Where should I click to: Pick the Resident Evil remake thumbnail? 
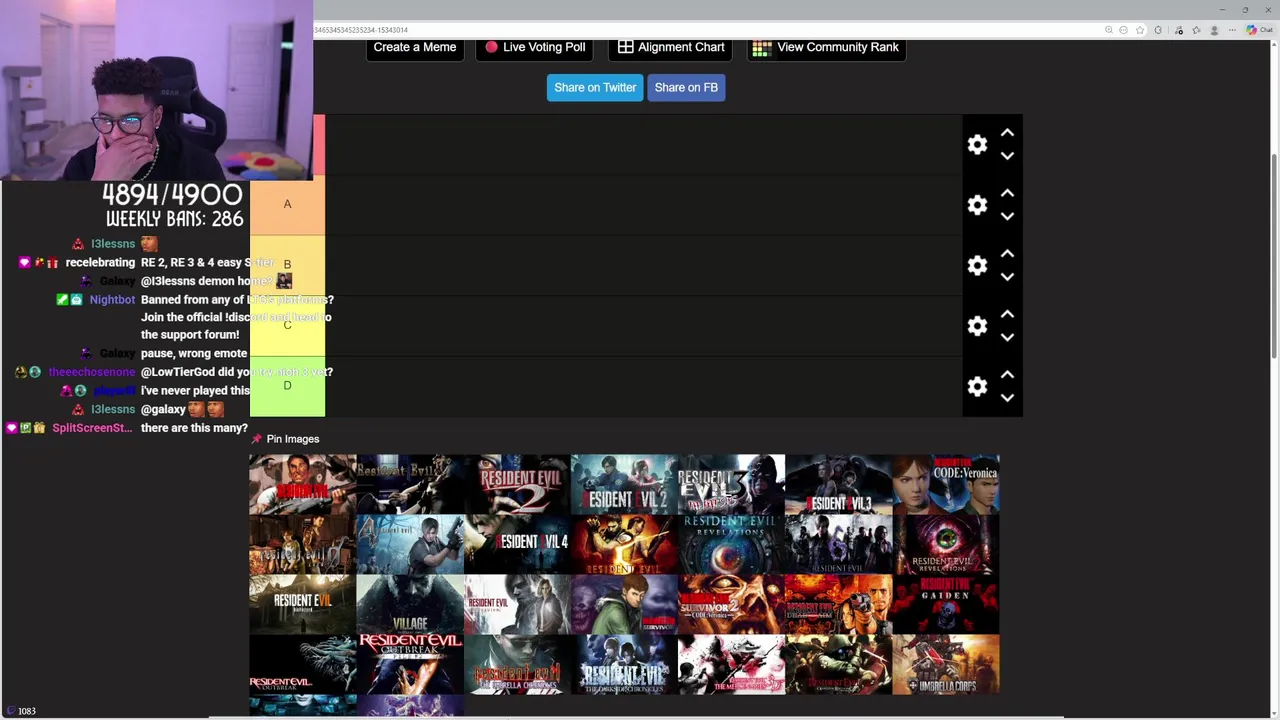point(410,485)
